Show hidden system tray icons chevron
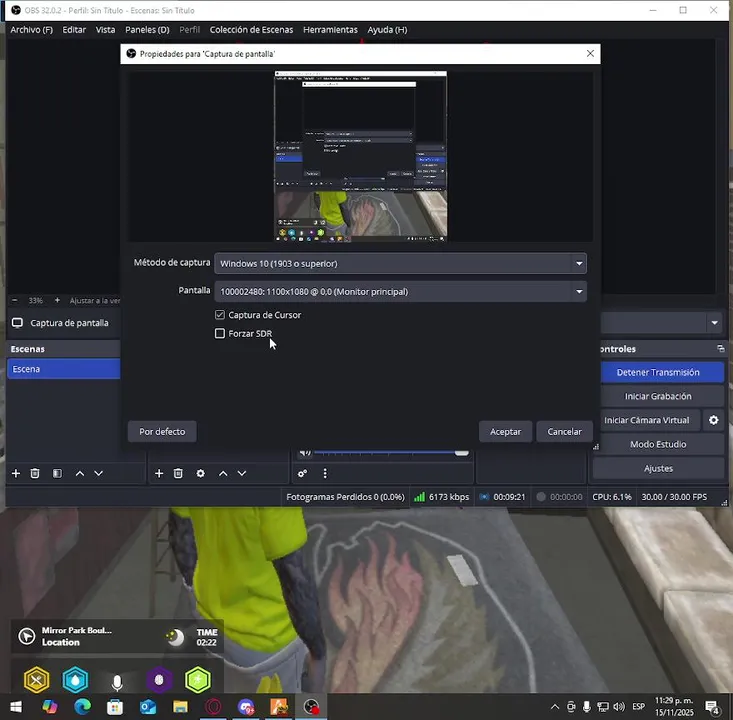 pyautogui.click(x=555, y=706)
